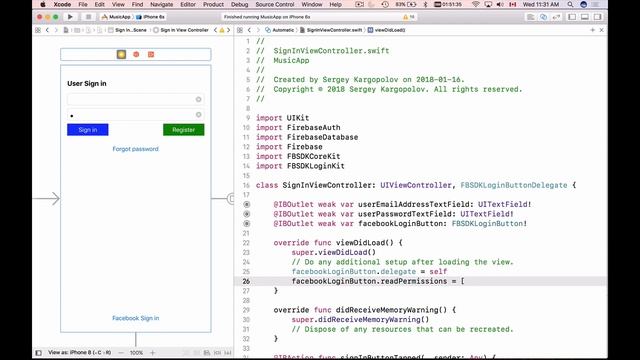Toggle the document outline in the storyboard
Screen dimensions: 640x360
[x=38, y=353]
